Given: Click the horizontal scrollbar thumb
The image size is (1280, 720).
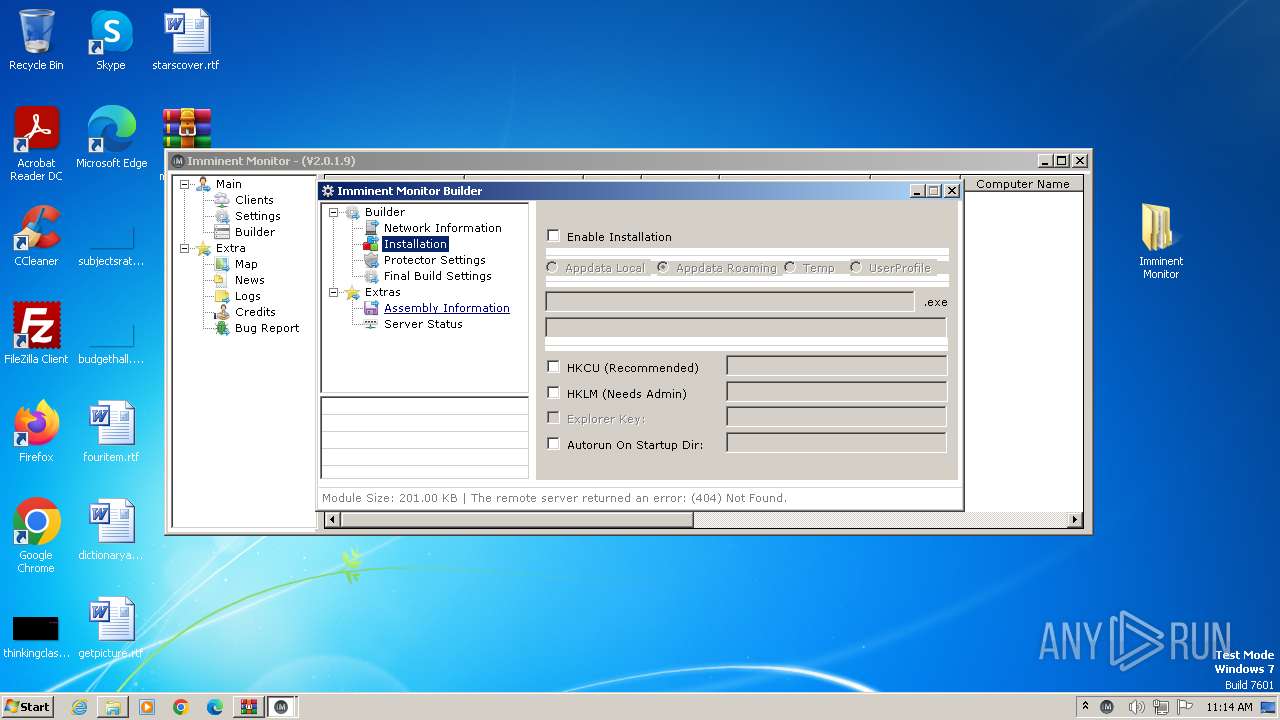Looking at the screenshot, I should click(x=517, y=520).
